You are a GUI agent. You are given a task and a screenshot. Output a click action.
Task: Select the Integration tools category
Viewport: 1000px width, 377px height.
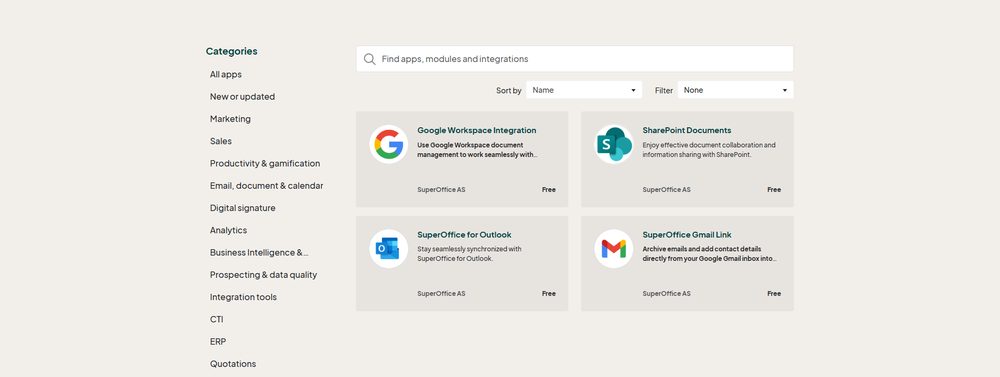[x=243, y=297]
